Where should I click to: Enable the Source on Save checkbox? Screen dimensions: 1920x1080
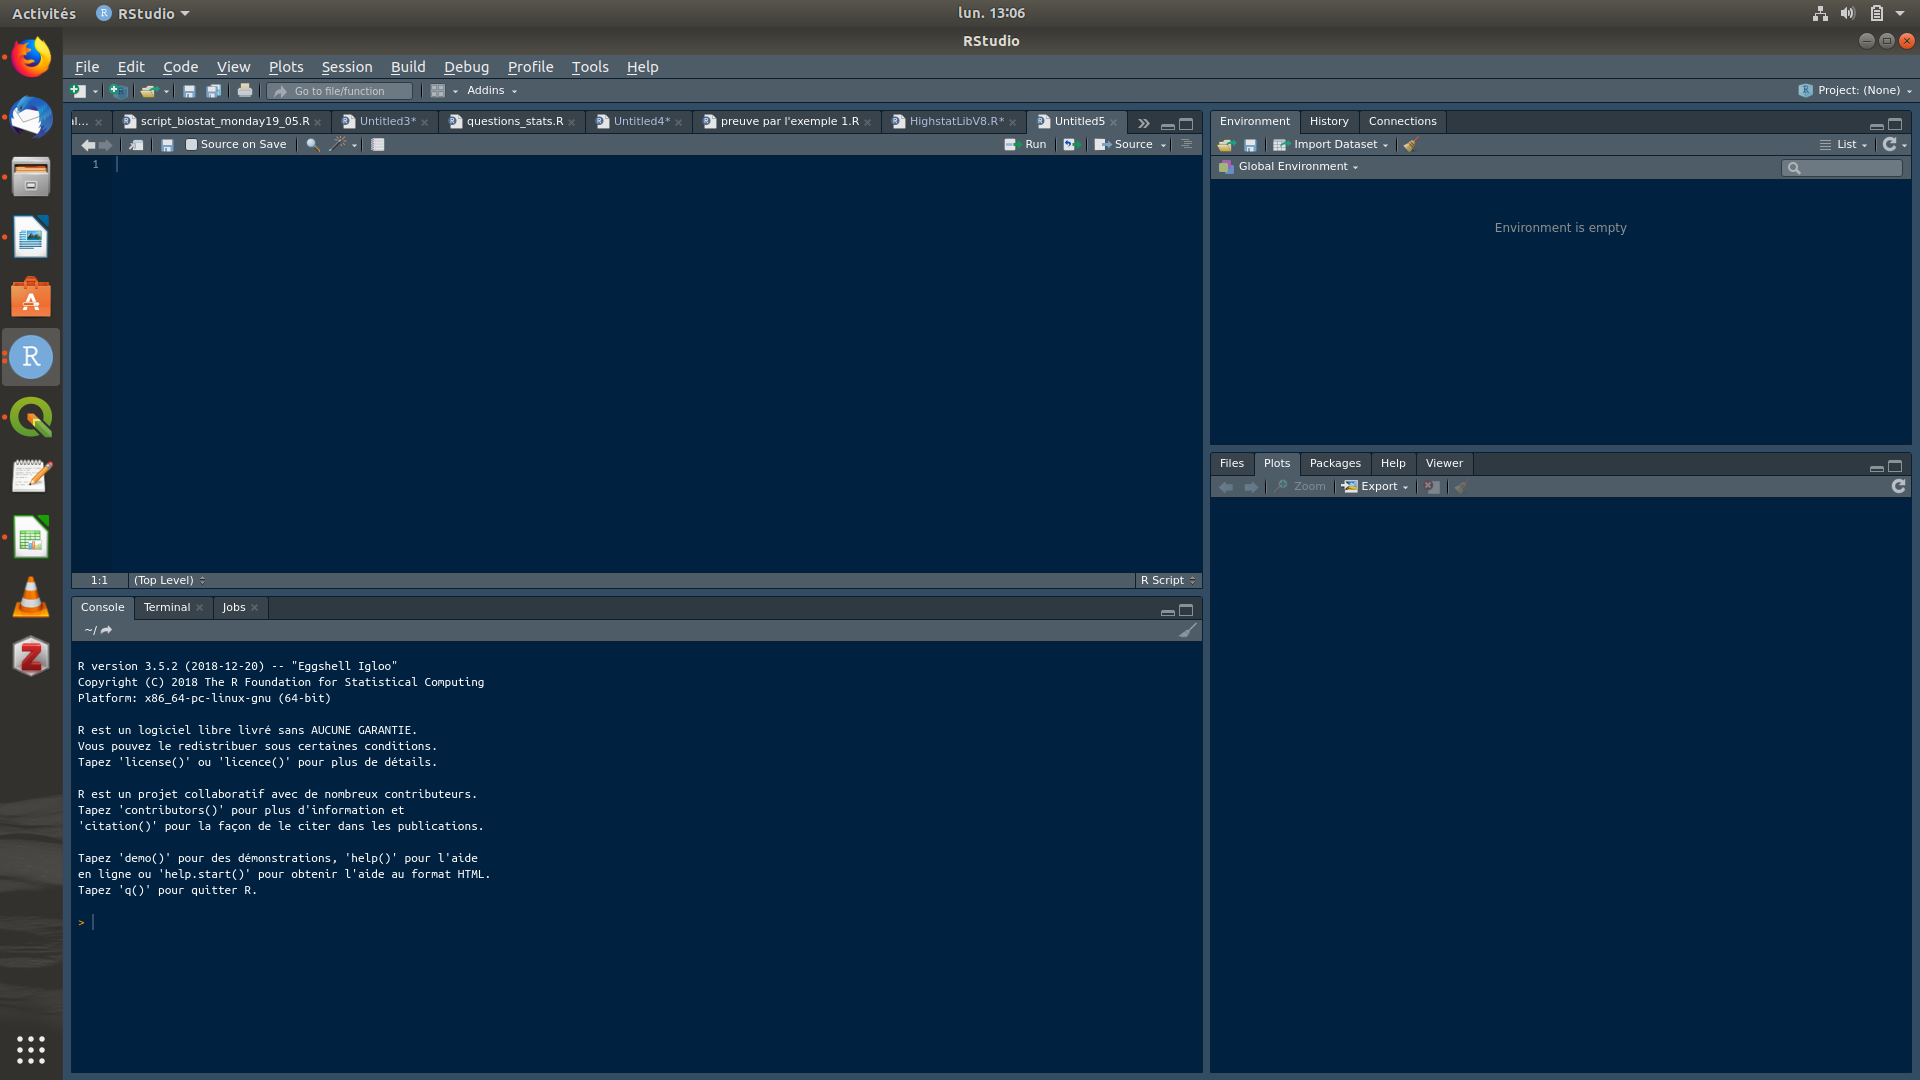tap(192, 145)
